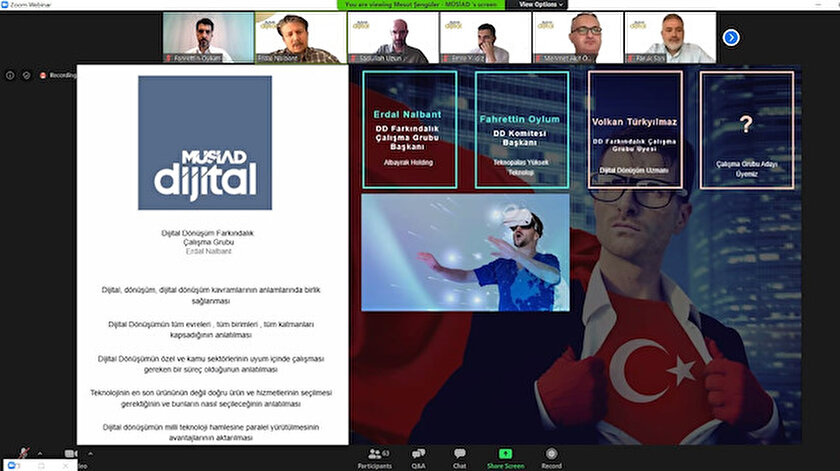This screenshot has width=840, height=471.
Task: Show next participants with the blue arrow
Action: [x=731, y=38]
